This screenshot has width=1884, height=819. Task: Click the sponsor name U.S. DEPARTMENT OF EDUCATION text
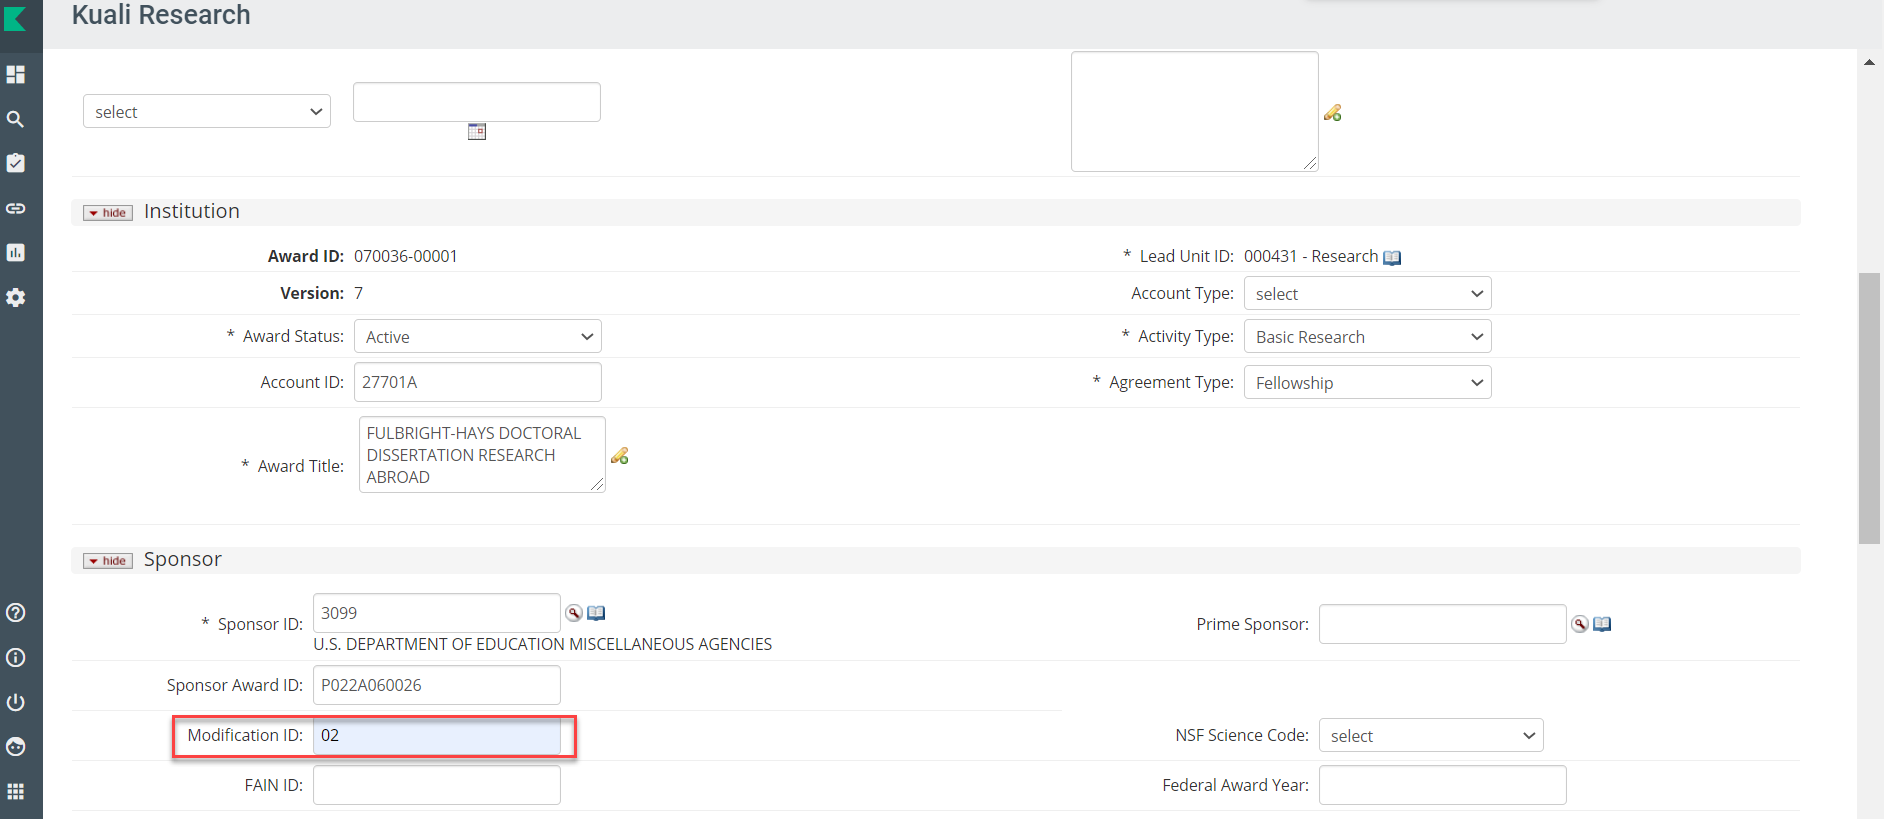(543, 644)
